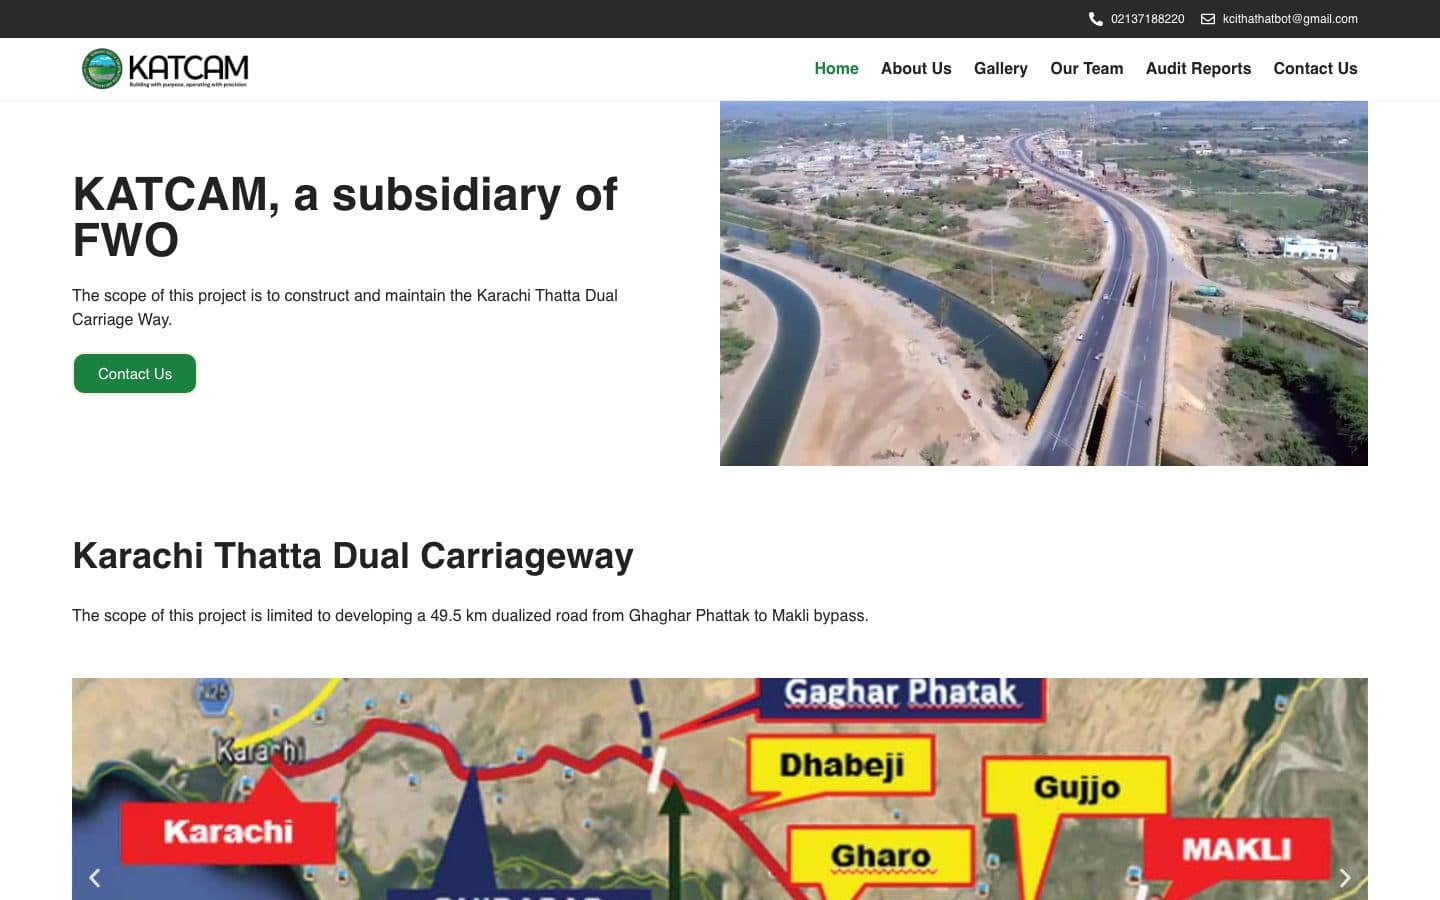
Task: Click the '49.5 km dualized road' paragraph
Action: (470, 615)
